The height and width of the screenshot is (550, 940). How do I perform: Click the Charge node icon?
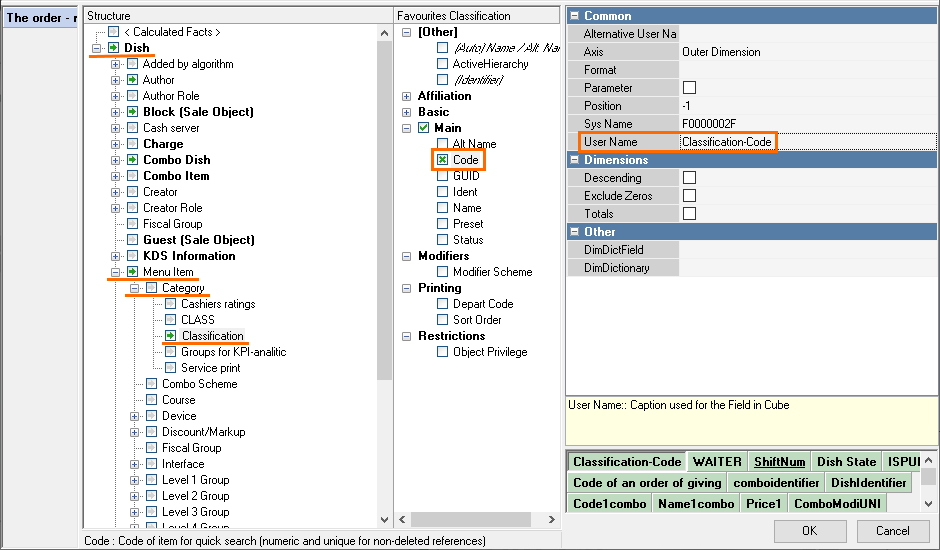132,143
